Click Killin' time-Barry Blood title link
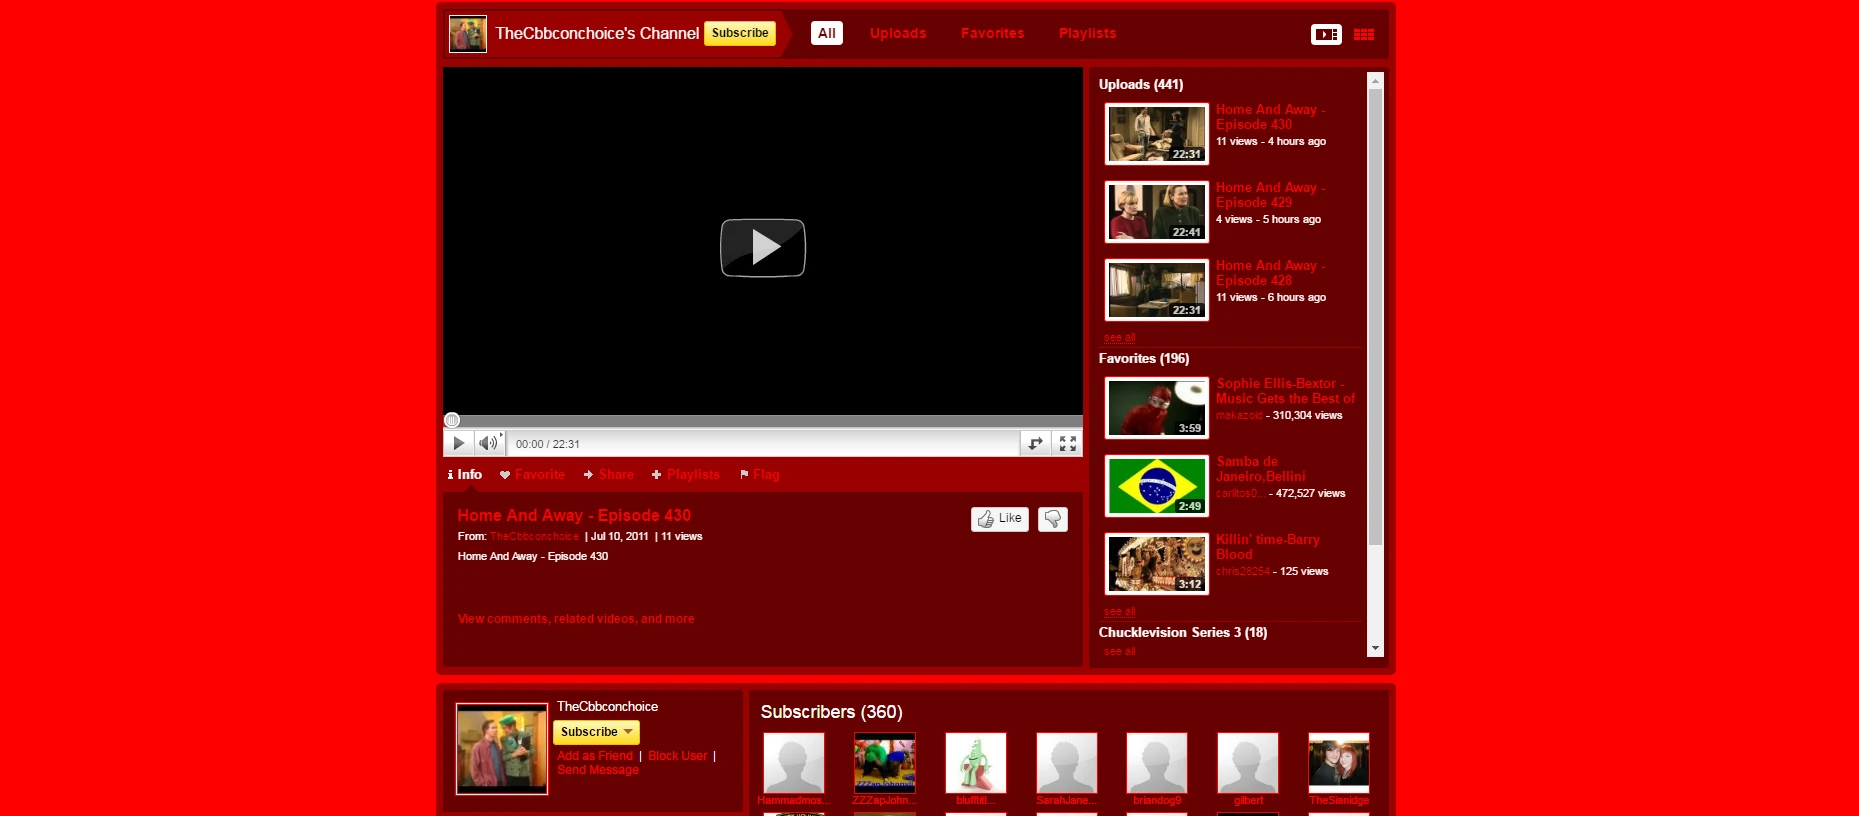 point(1268,547)
